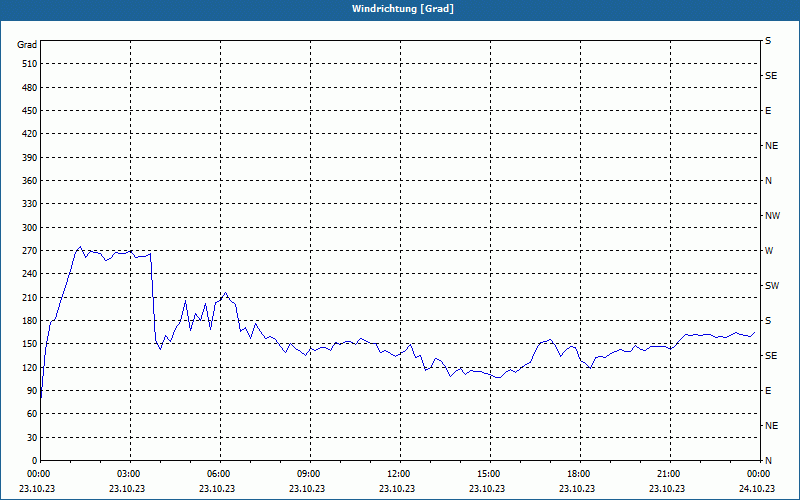Click the 23.10.23 date under 06:00
800x500 pixels.
[217, 489]
